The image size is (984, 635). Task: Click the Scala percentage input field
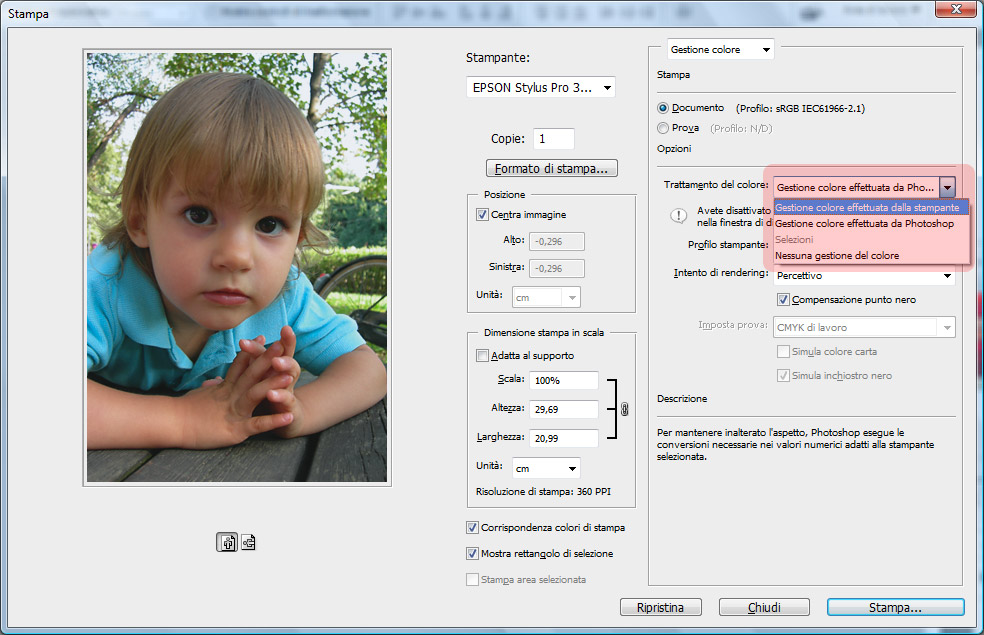(x=564, y=381)
